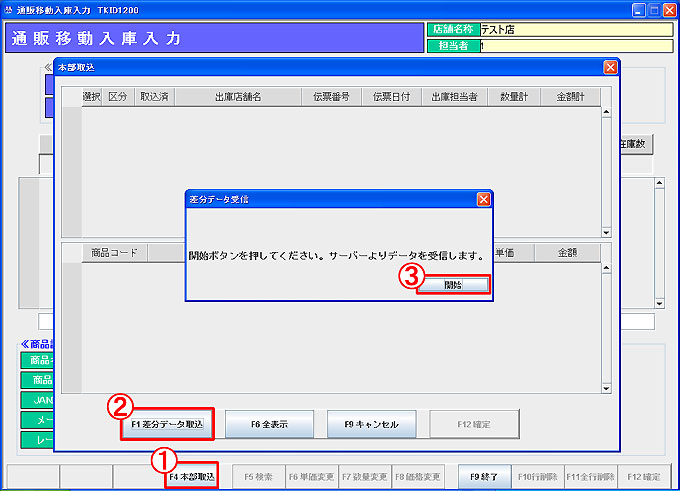Image resolution: width=680 pixels, height=491 pixels.
Task: Click lower detail list scroll up arrow
Action: coord(606,268)
